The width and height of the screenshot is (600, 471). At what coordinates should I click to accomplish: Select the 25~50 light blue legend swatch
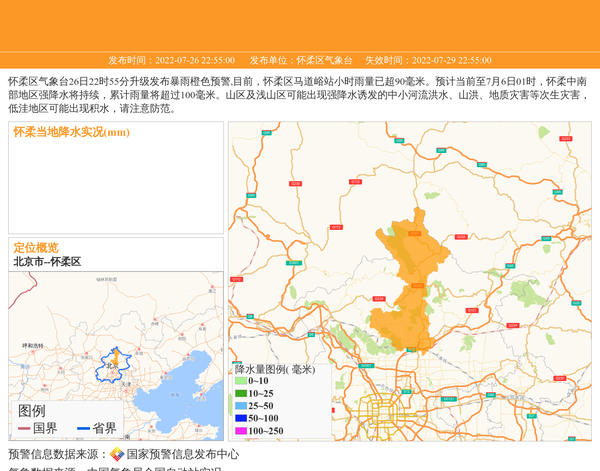pos(240,406)
